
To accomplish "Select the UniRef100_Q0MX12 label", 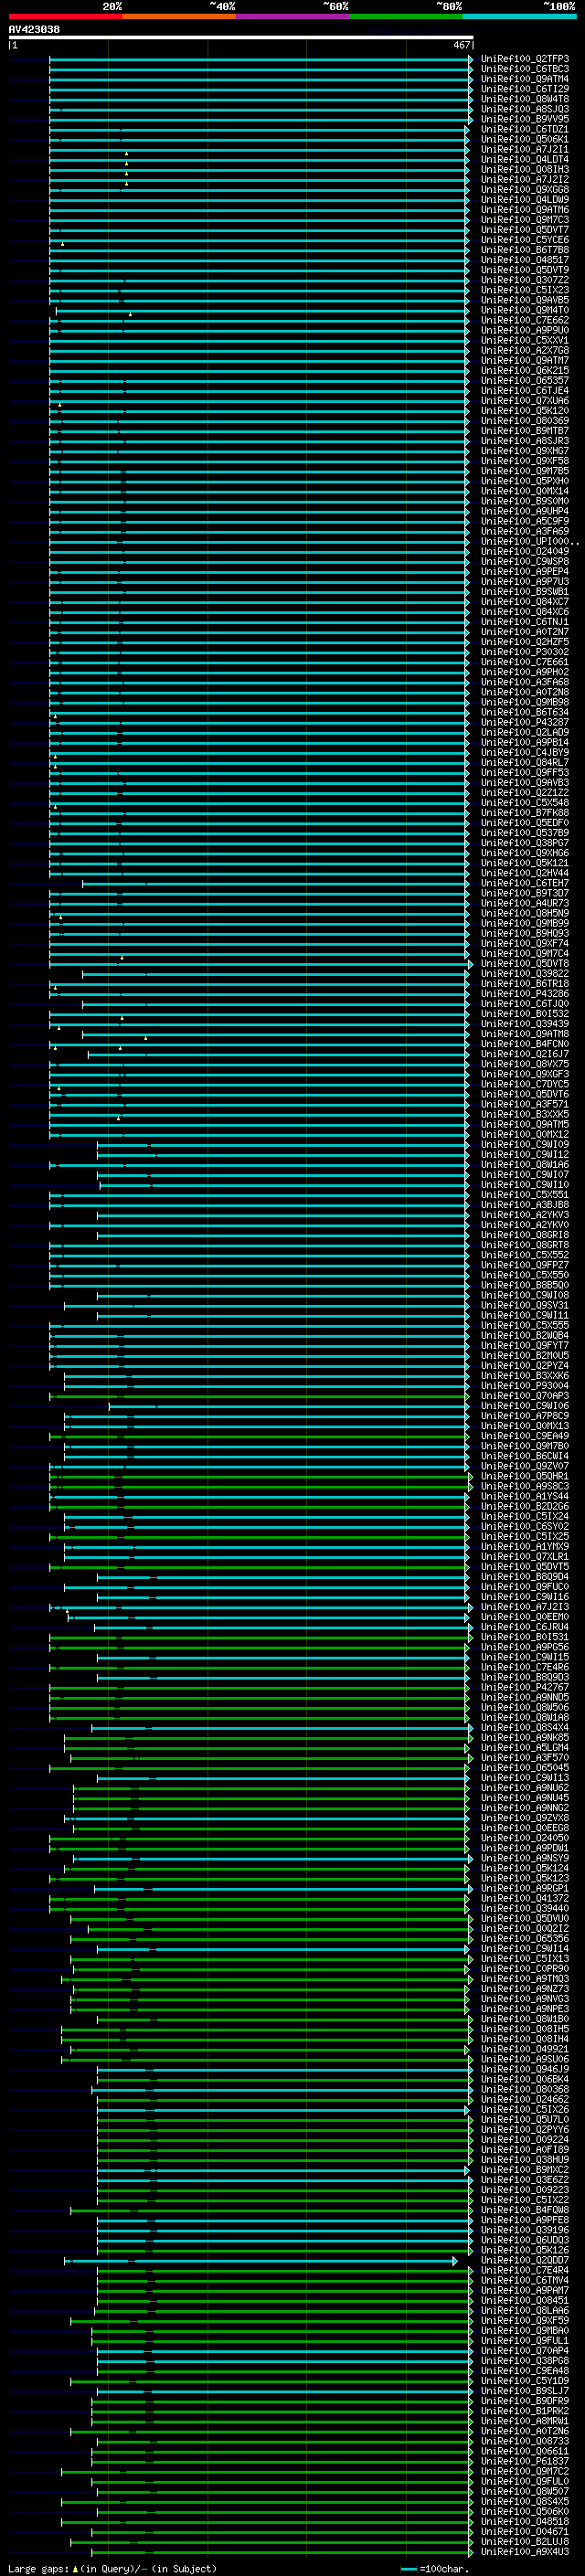I will coord(525,1134).
